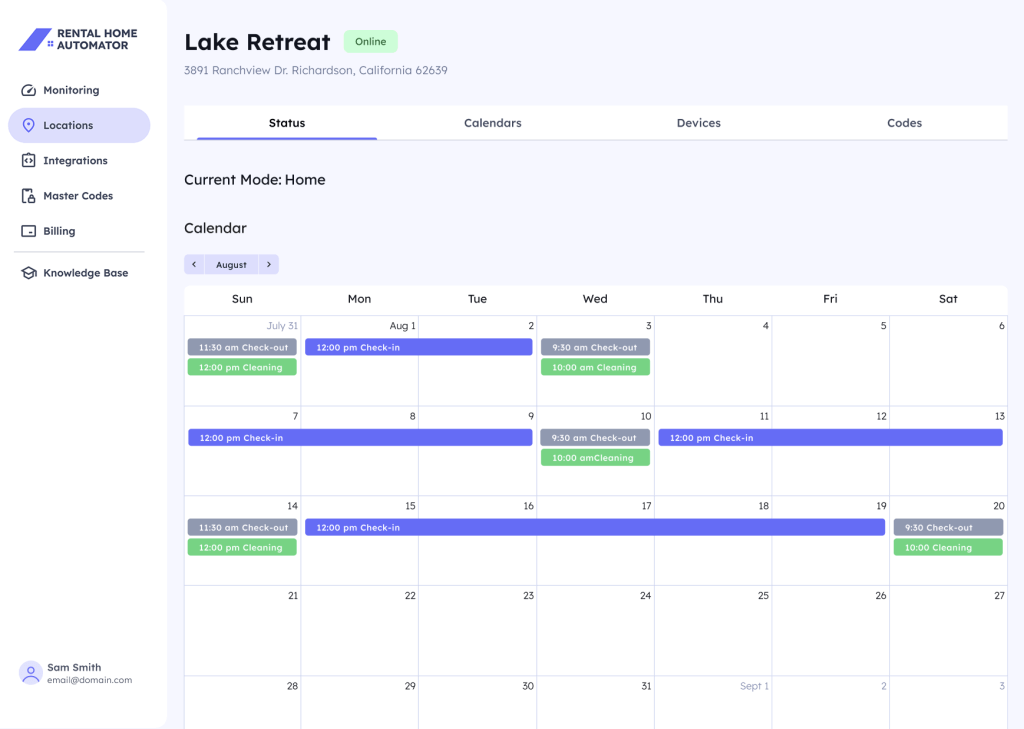Open the Aug 1 12:00 pm Check-in event
This screenshot has height=729, width=1024.
(x=418, y=347)
